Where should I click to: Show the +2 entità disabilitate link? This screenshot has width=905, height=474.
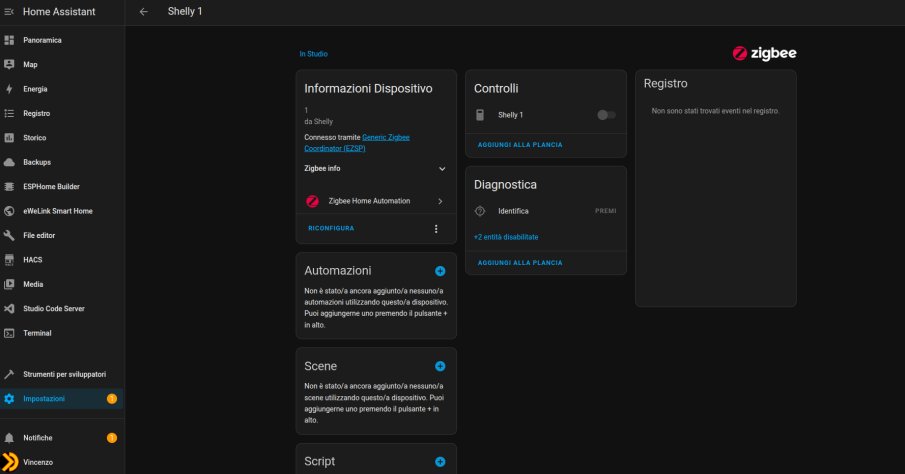(x=506, y=237)
